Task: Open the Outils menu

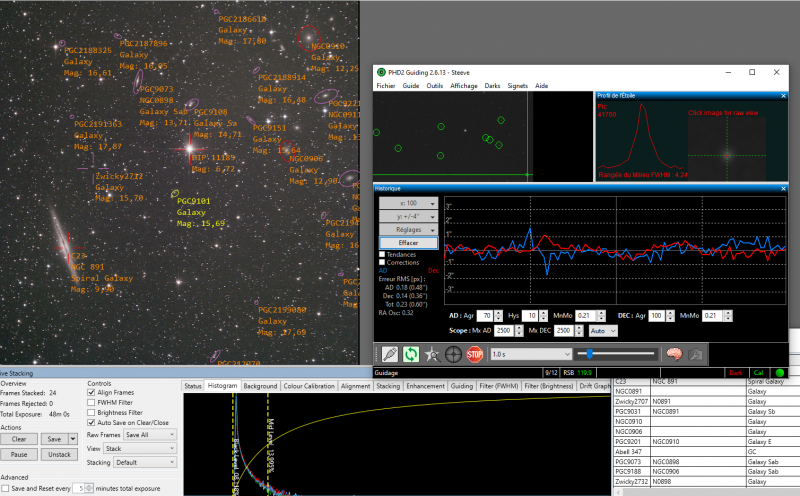Action: 435,86
